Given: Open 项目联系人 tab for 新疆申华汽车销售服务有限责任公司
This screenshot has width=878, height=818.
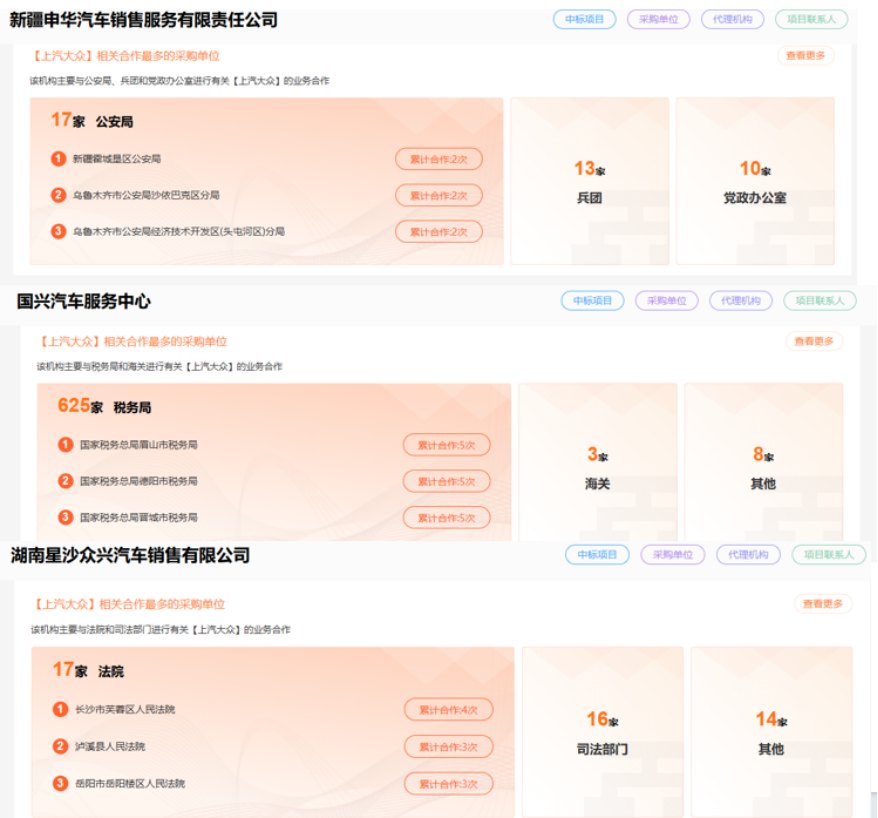Looking at the screenshot, I should tap(811, 19).
